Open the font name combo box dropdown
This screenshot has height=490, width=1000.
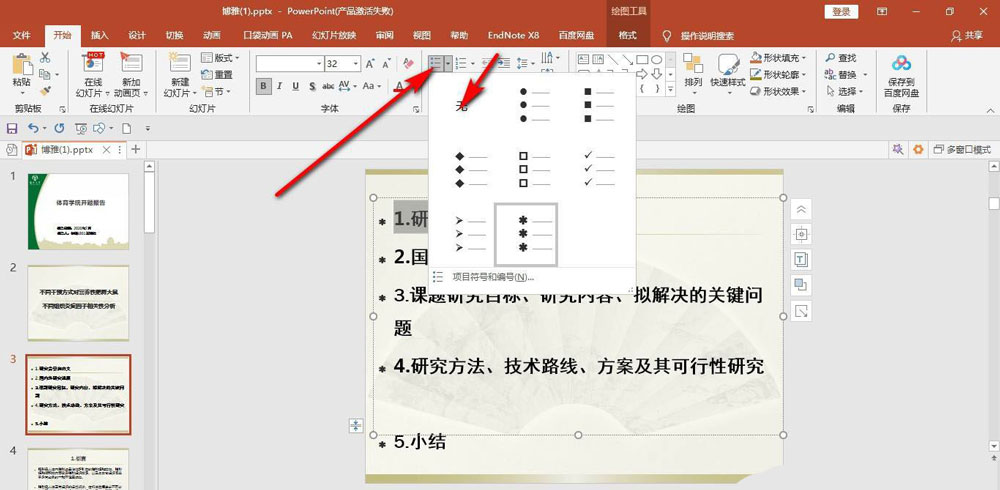point(319,64)
